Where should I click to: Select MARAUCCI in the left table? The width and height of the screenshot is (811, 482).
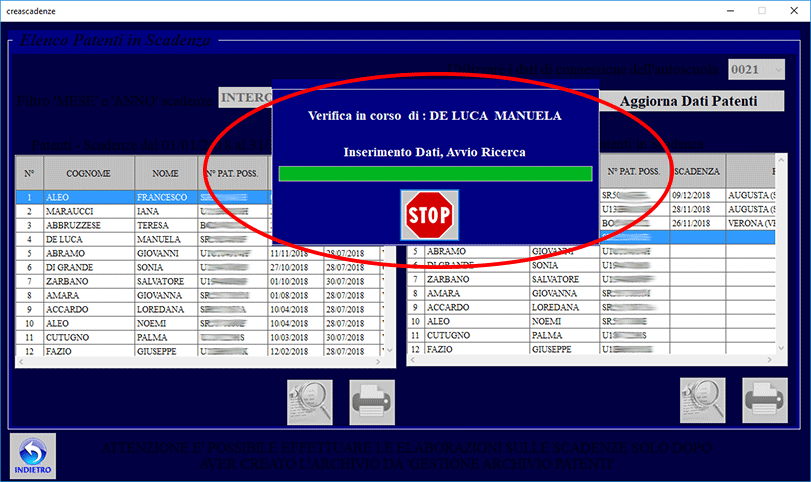[x=69, y=212]
